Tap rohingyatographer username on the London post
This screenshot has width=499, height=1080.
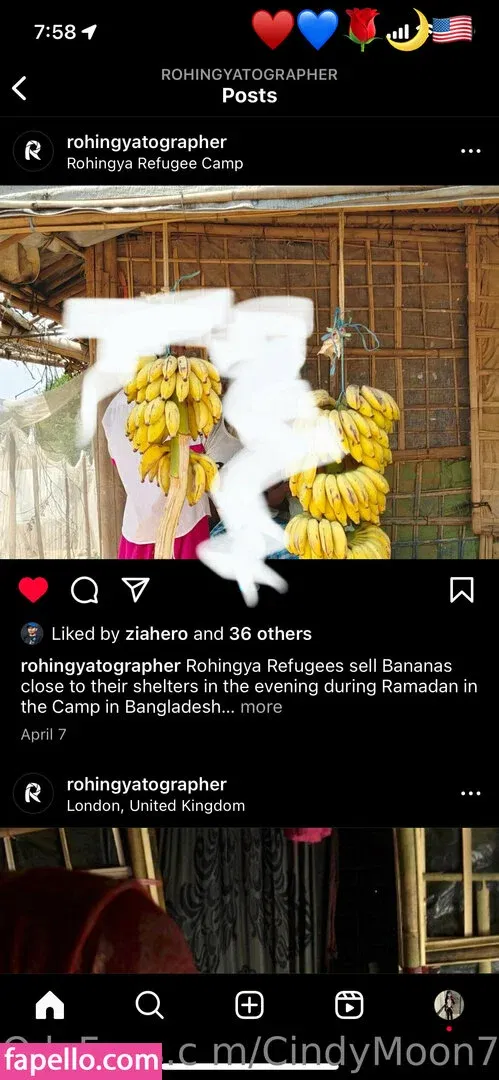[x=146, y=785]
